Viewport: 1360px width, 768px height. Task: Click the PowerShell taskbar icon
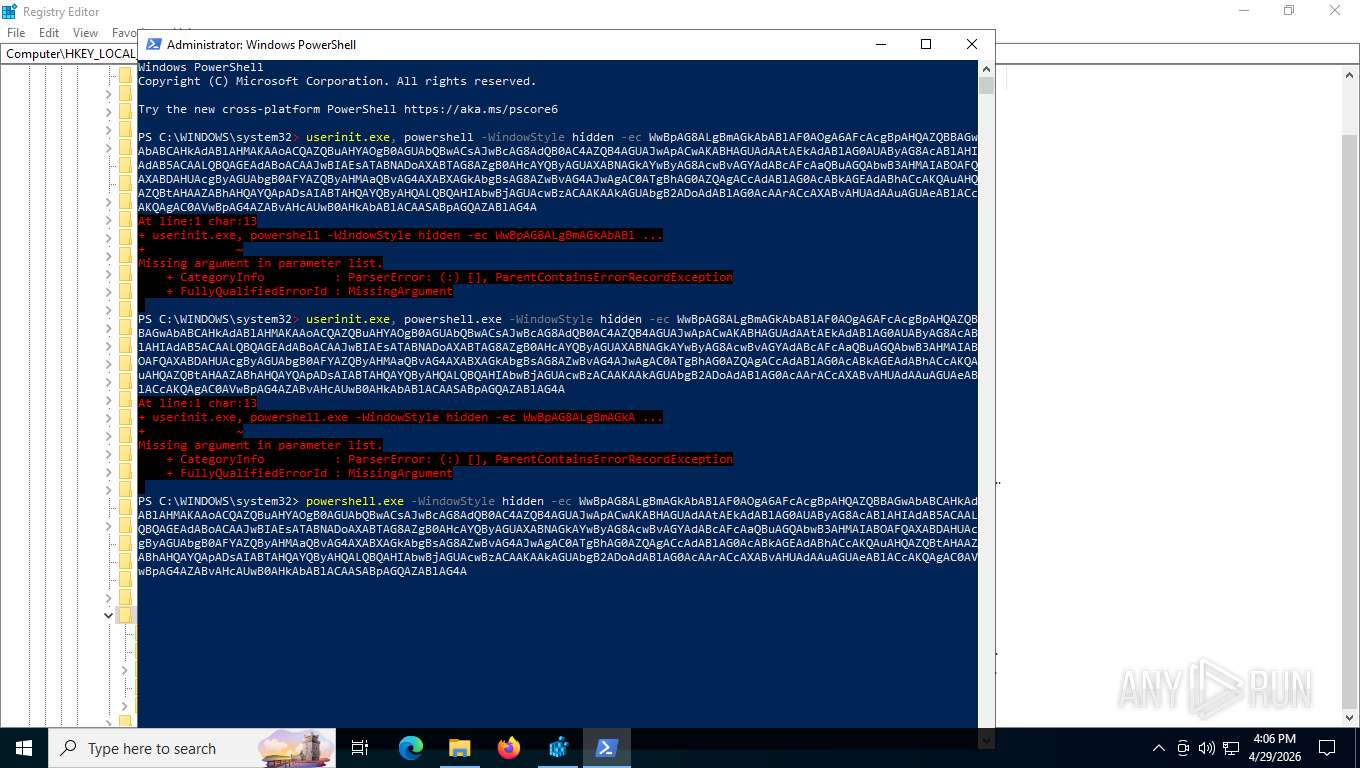(x=607, y=748)
